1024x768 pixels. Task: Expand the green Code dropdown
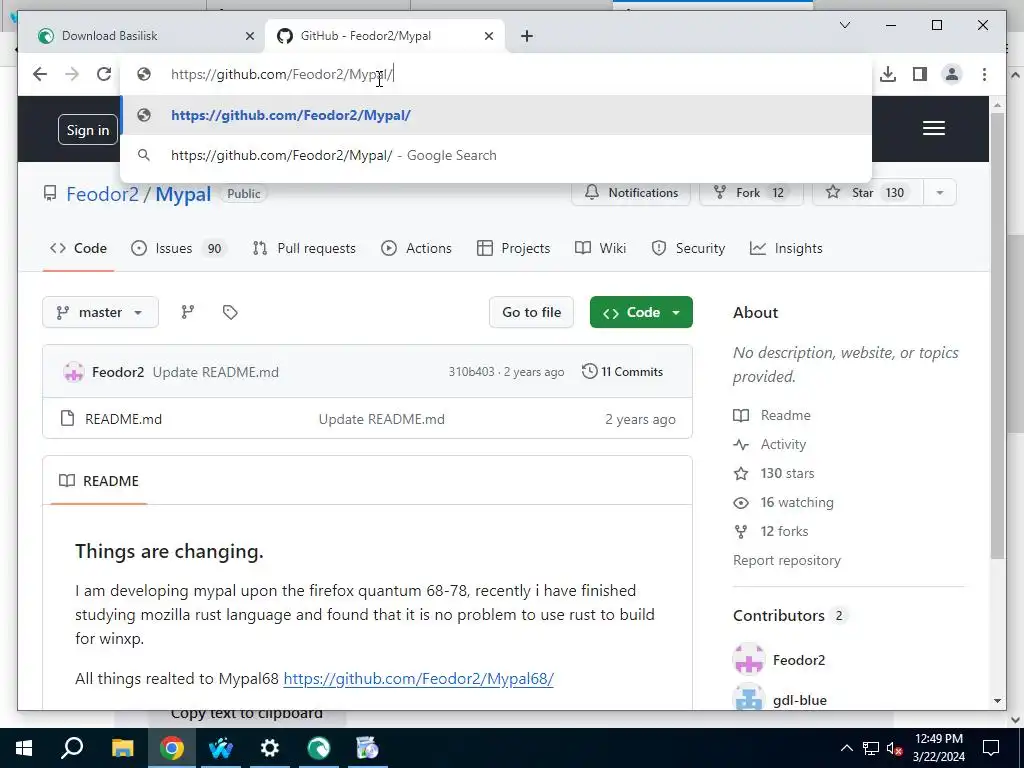point(641,312)
